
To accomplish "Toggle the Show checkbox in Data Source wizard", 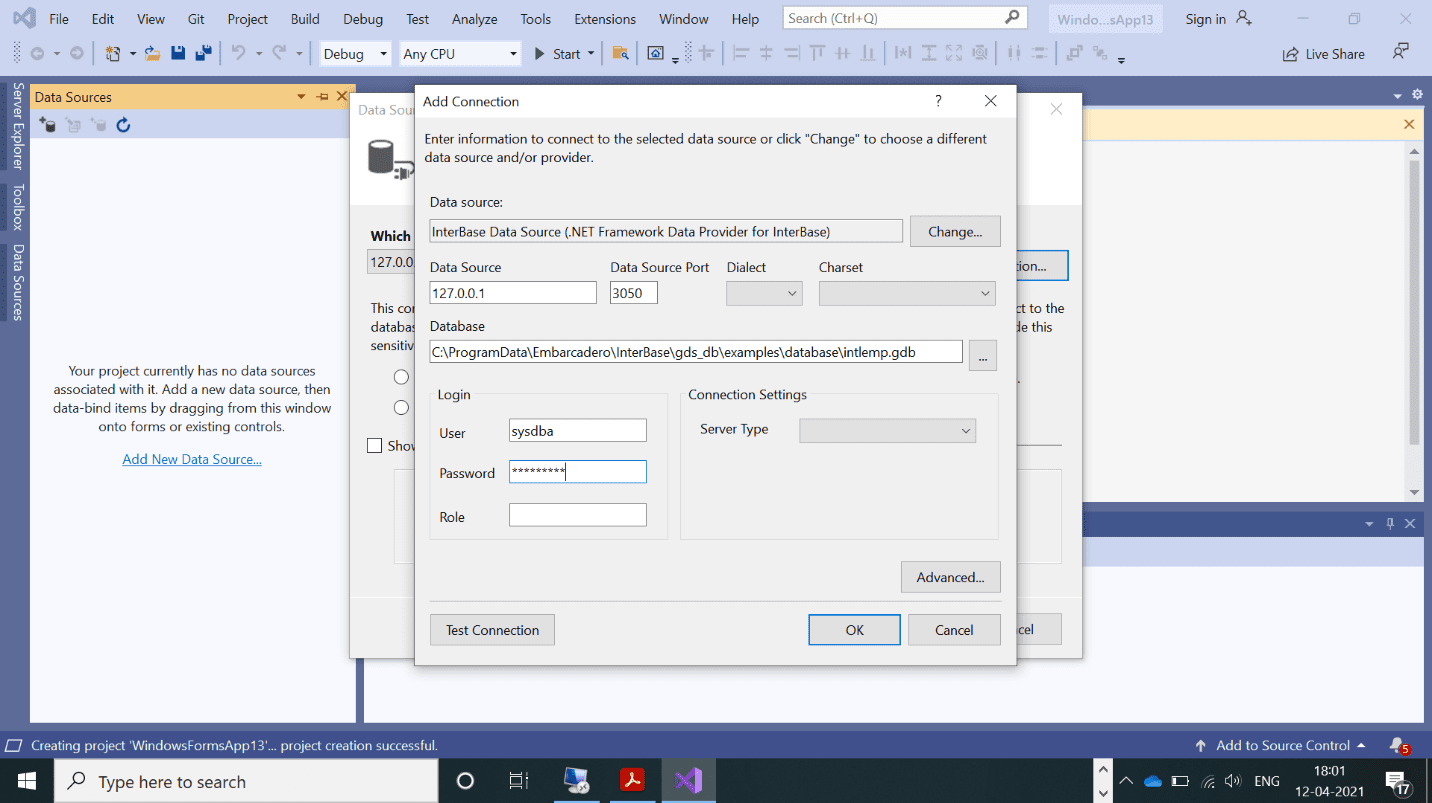I will (374, 446).
